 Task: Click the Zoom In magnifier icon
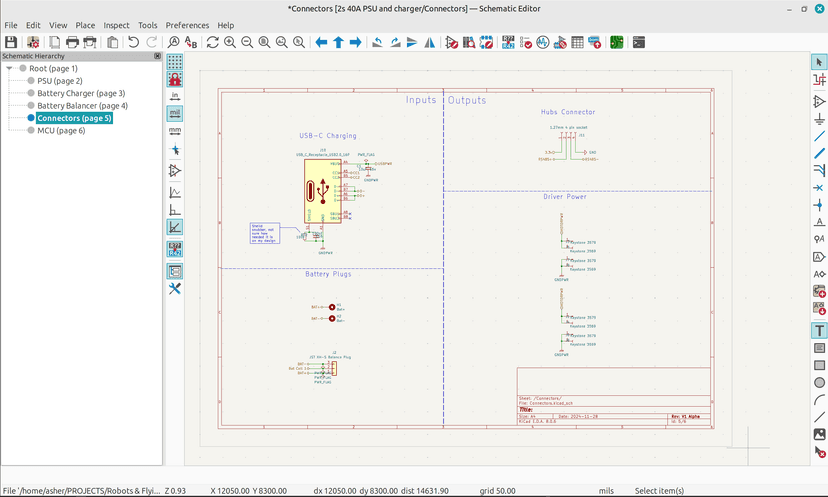(230, 43)
